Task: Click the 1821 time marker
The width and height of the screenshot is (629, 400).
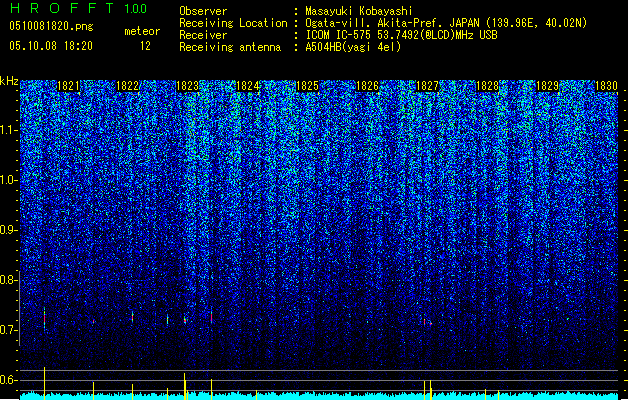Action: (x=69, y=86)
